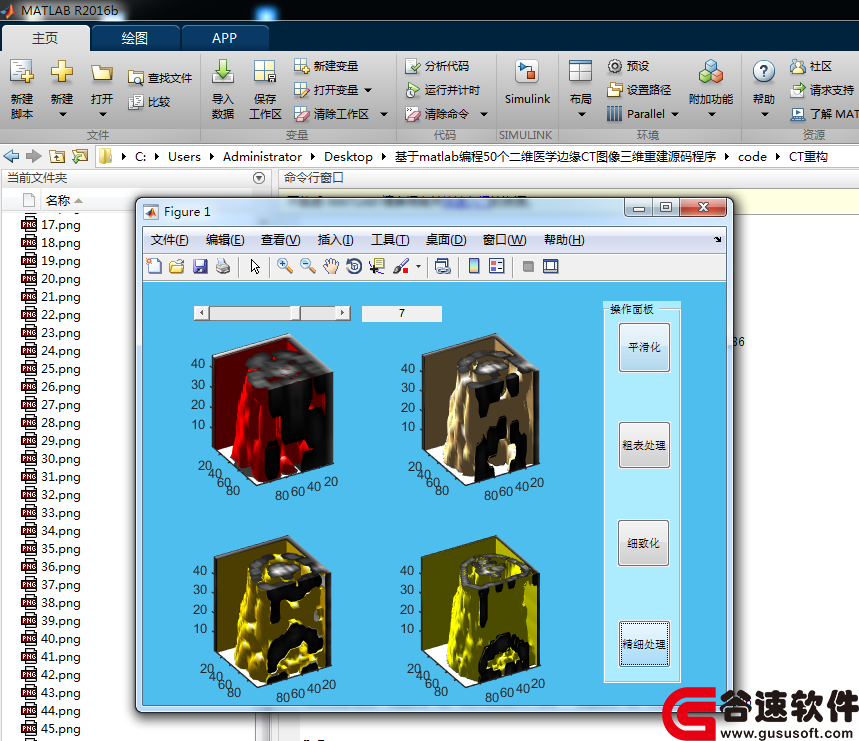The image size is (859, 741).
Task: Activate the Zoom In tool
Action: tap(284, 266)
